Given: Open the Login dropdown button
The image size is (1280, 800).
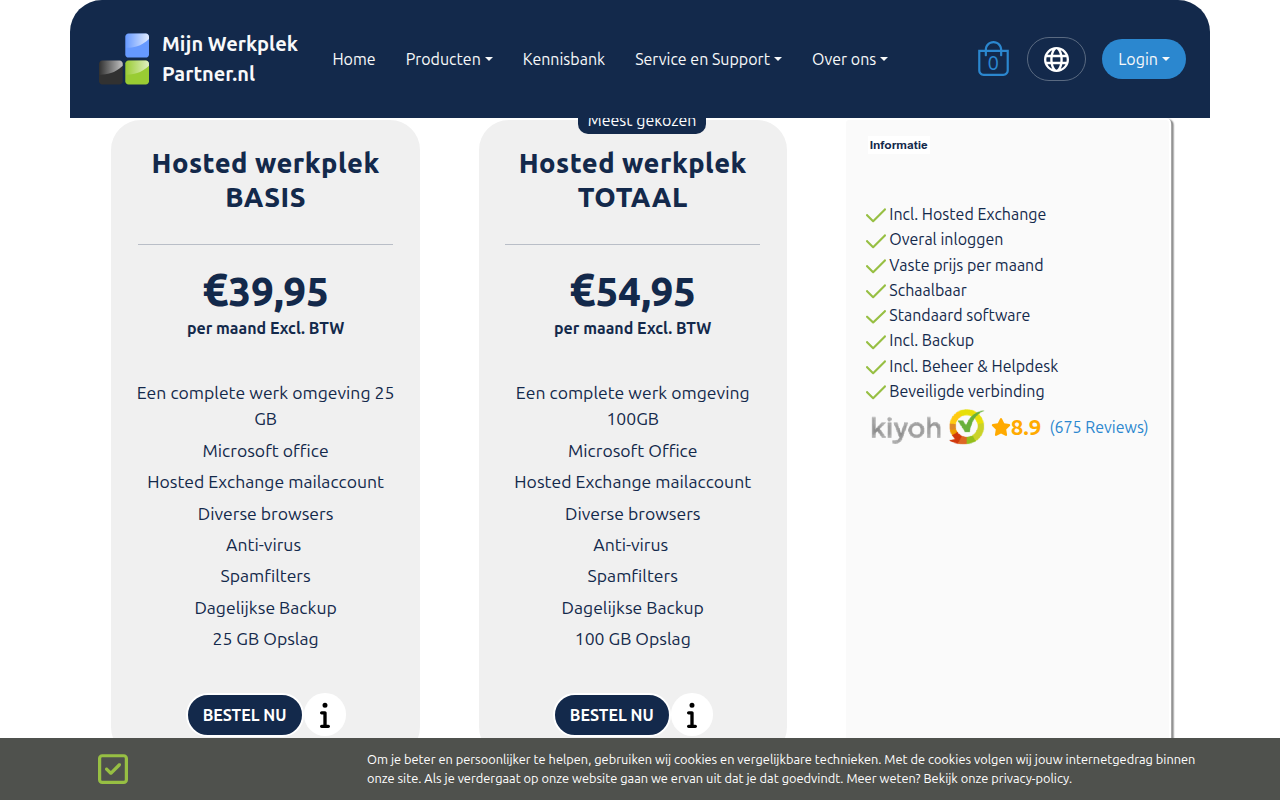Looking at the screenshot, I should click(x=1144, y=59).
